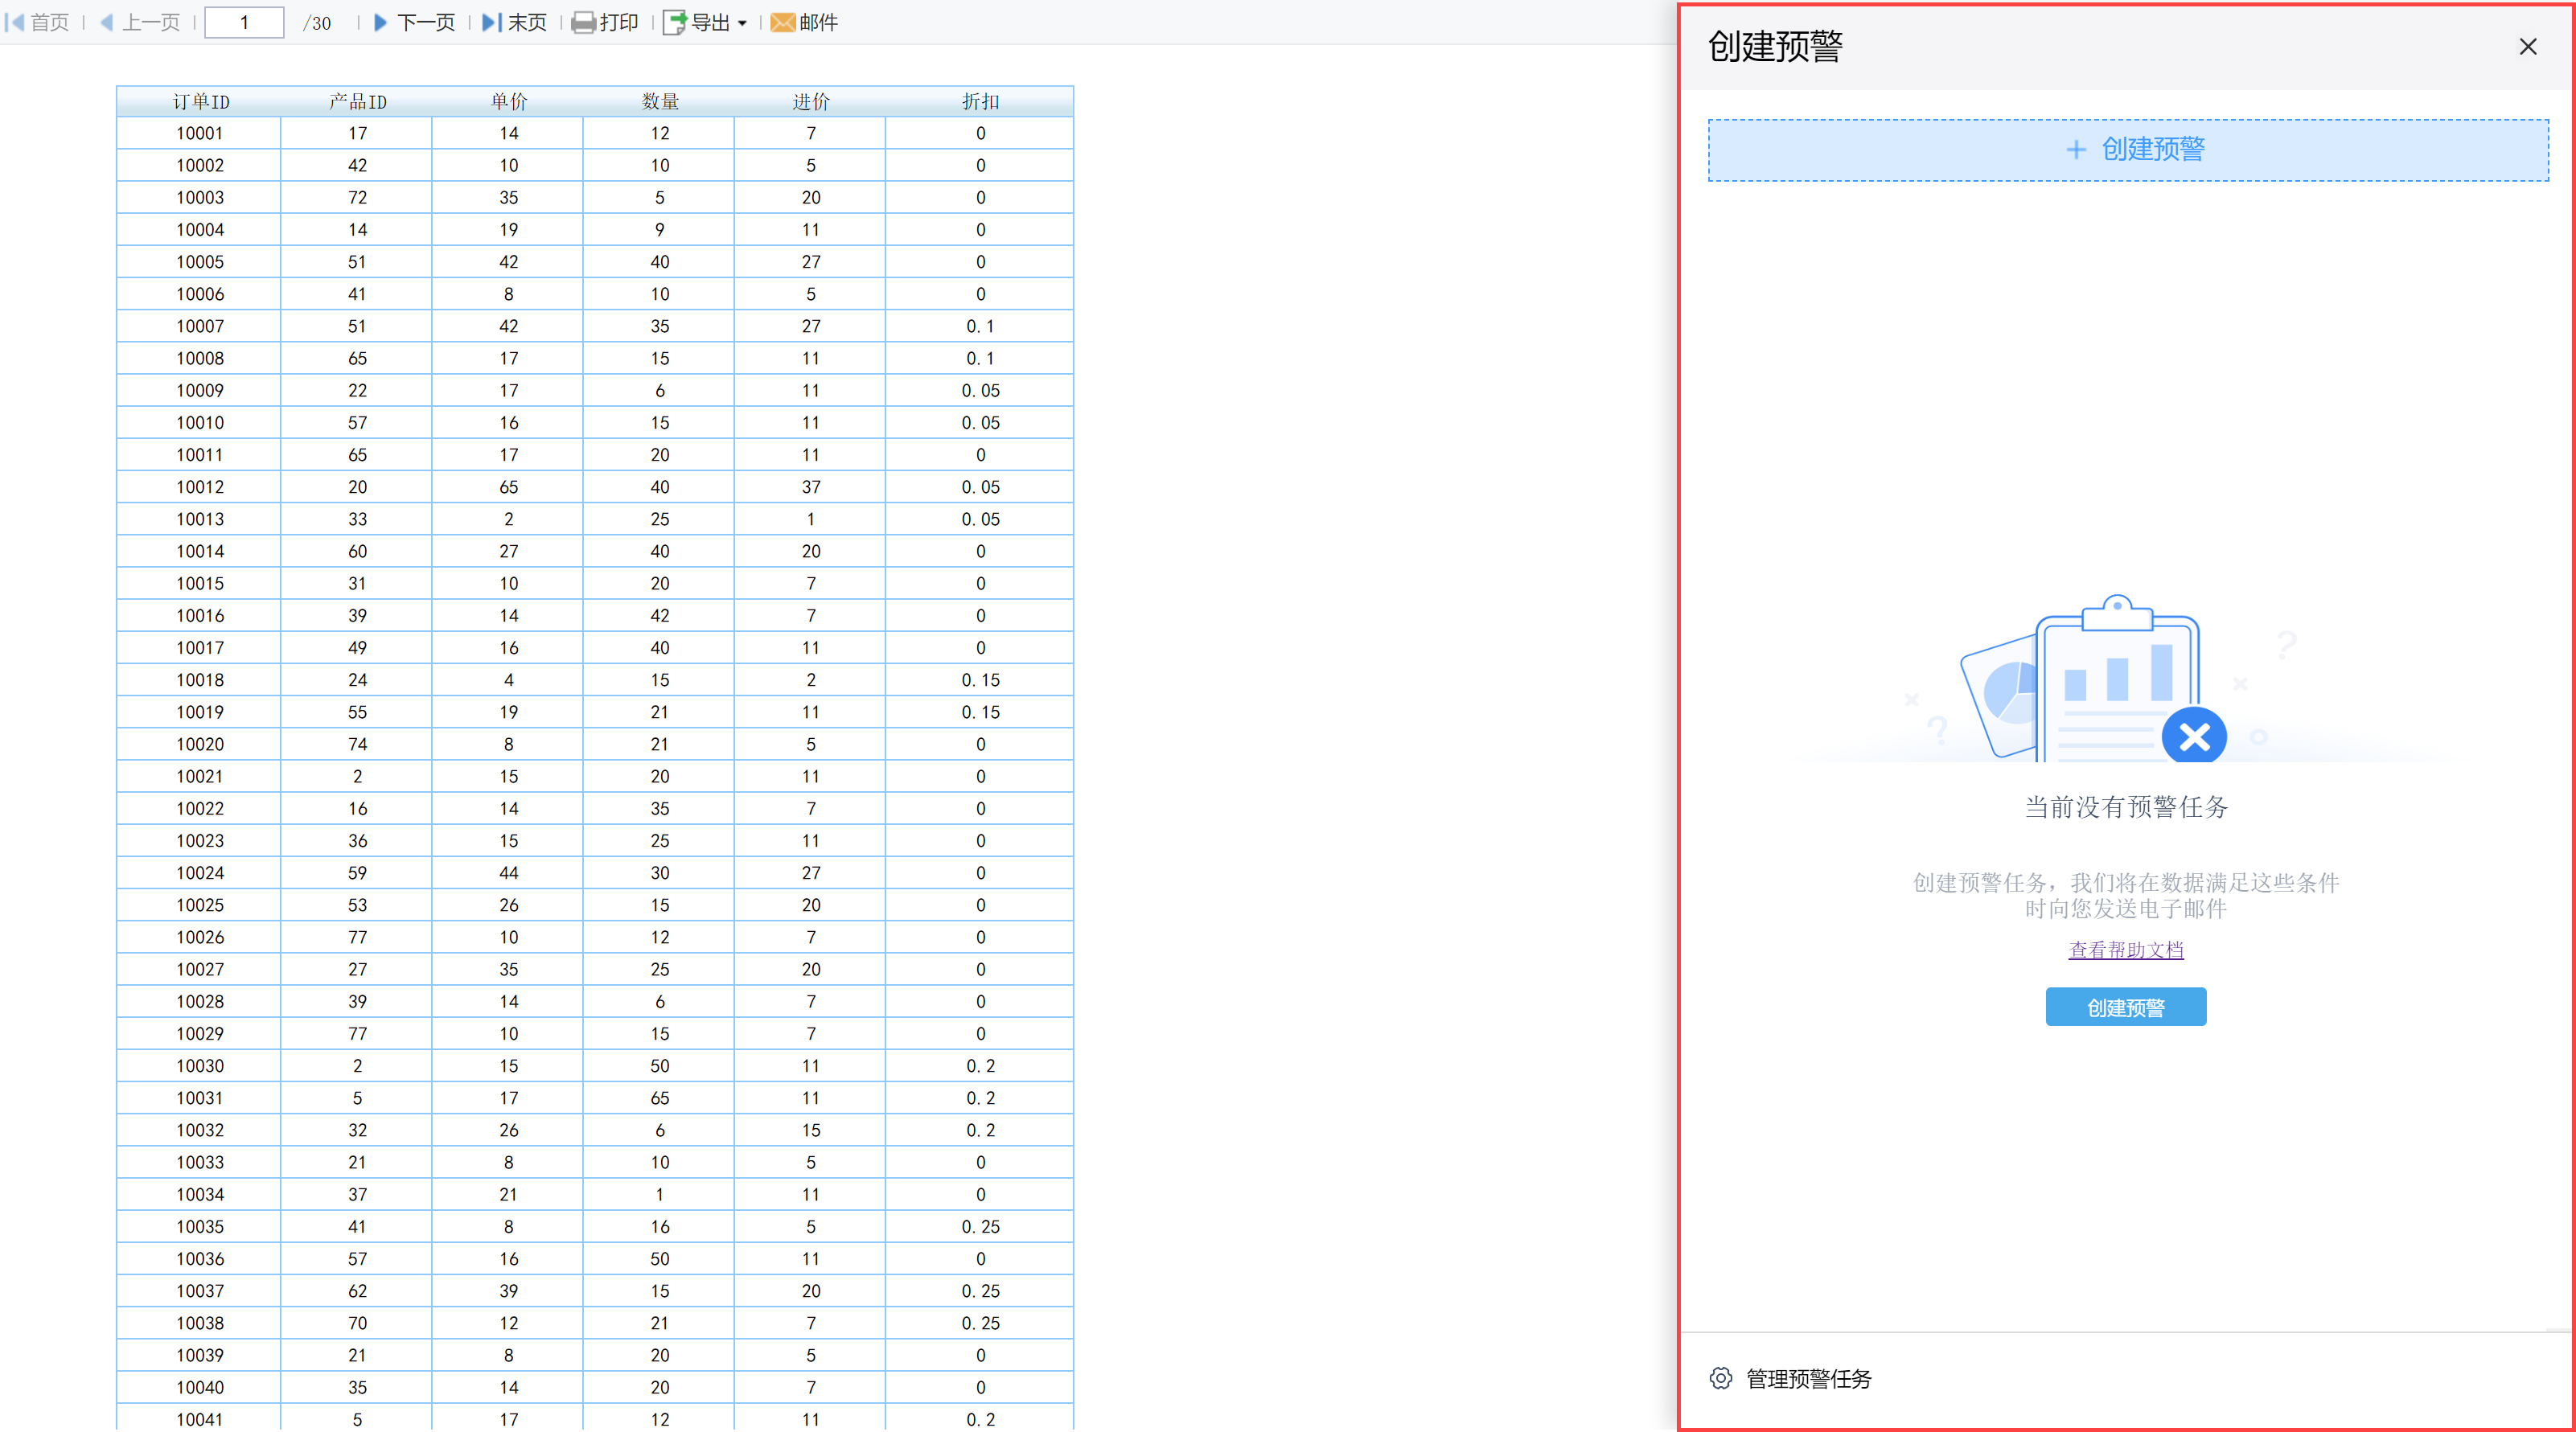This screenshot has height=1432, width=2576.
Task: Click gear icon beside 管理预警任务
Action: (1720, 1378)
